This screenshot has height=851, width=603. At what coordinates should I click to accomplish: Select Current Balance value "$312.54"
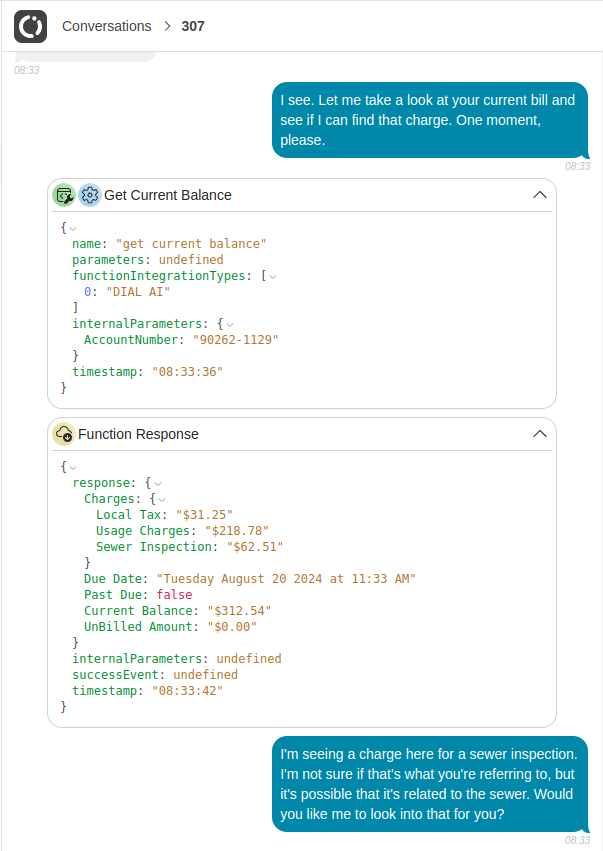239,611
